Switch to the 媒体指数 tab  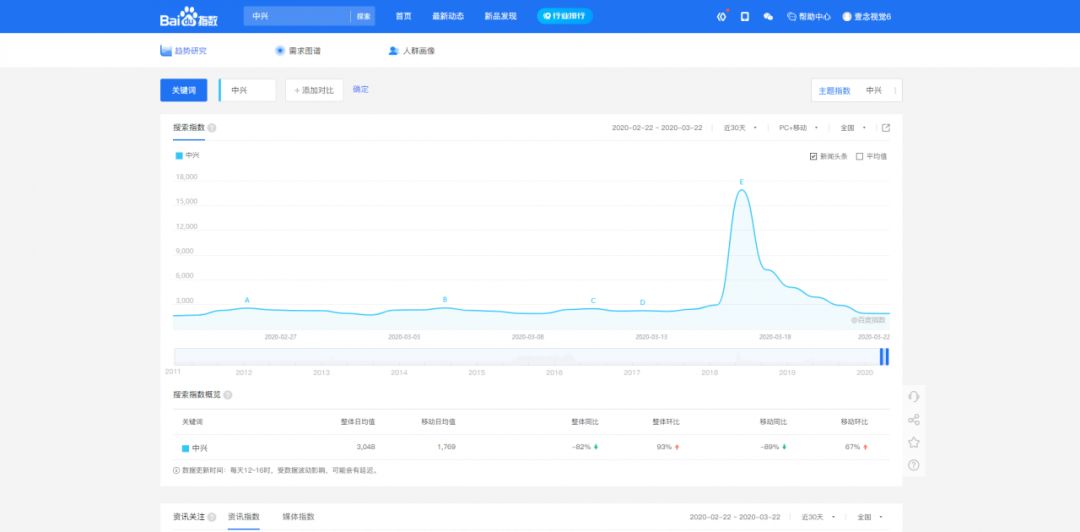pos(298,517)
